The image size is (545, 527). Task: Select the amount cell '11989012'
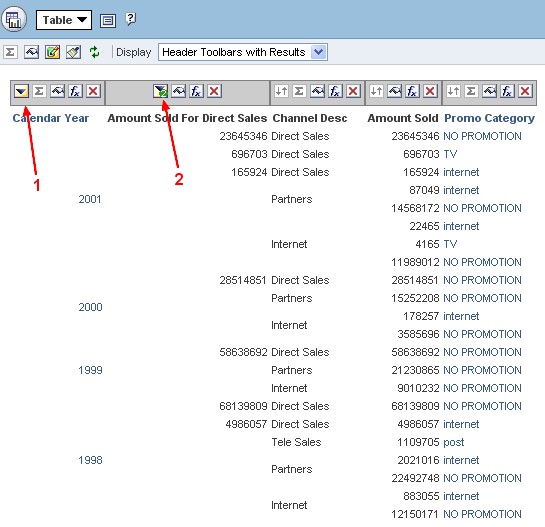click(x=415, y=262)
